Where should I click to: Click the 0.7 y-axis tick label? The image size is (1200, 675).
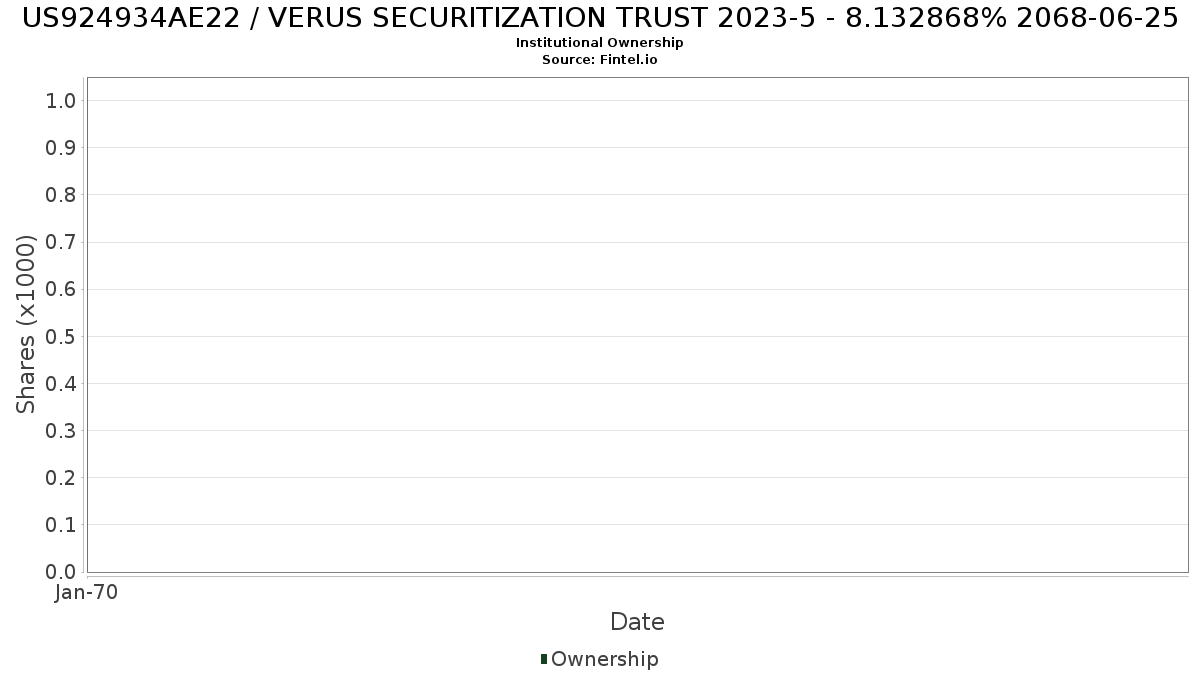tap(60, 242)
